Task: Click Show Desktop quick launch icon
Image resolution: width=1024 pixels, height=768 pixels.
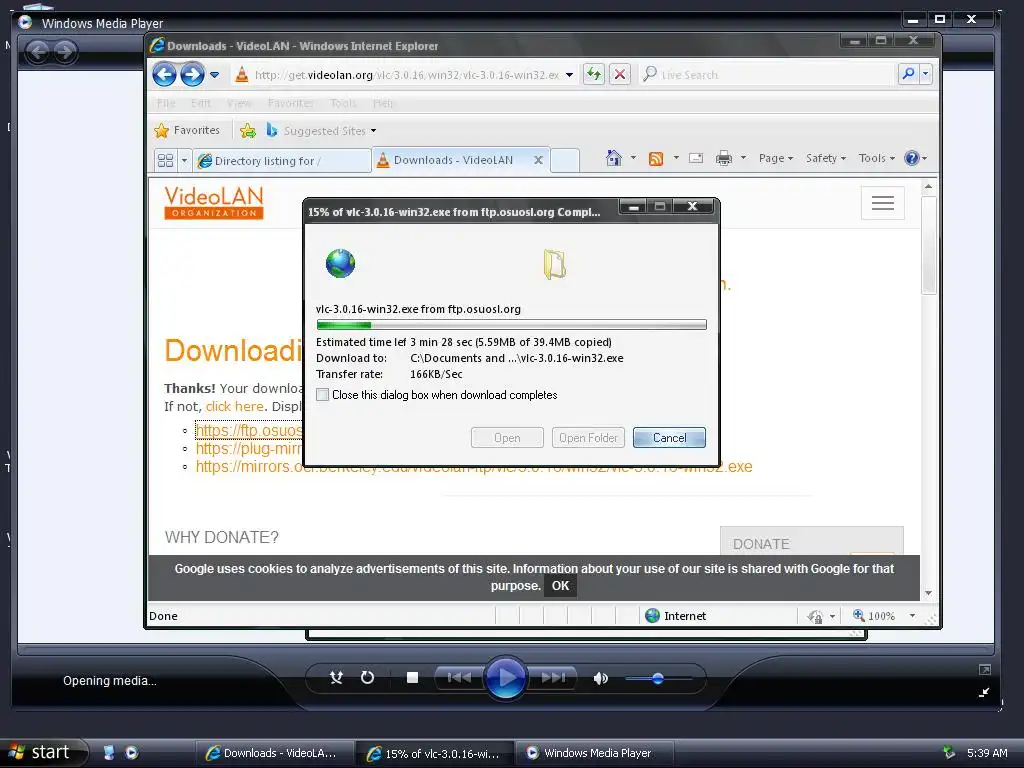Action: tap(109, 752)
